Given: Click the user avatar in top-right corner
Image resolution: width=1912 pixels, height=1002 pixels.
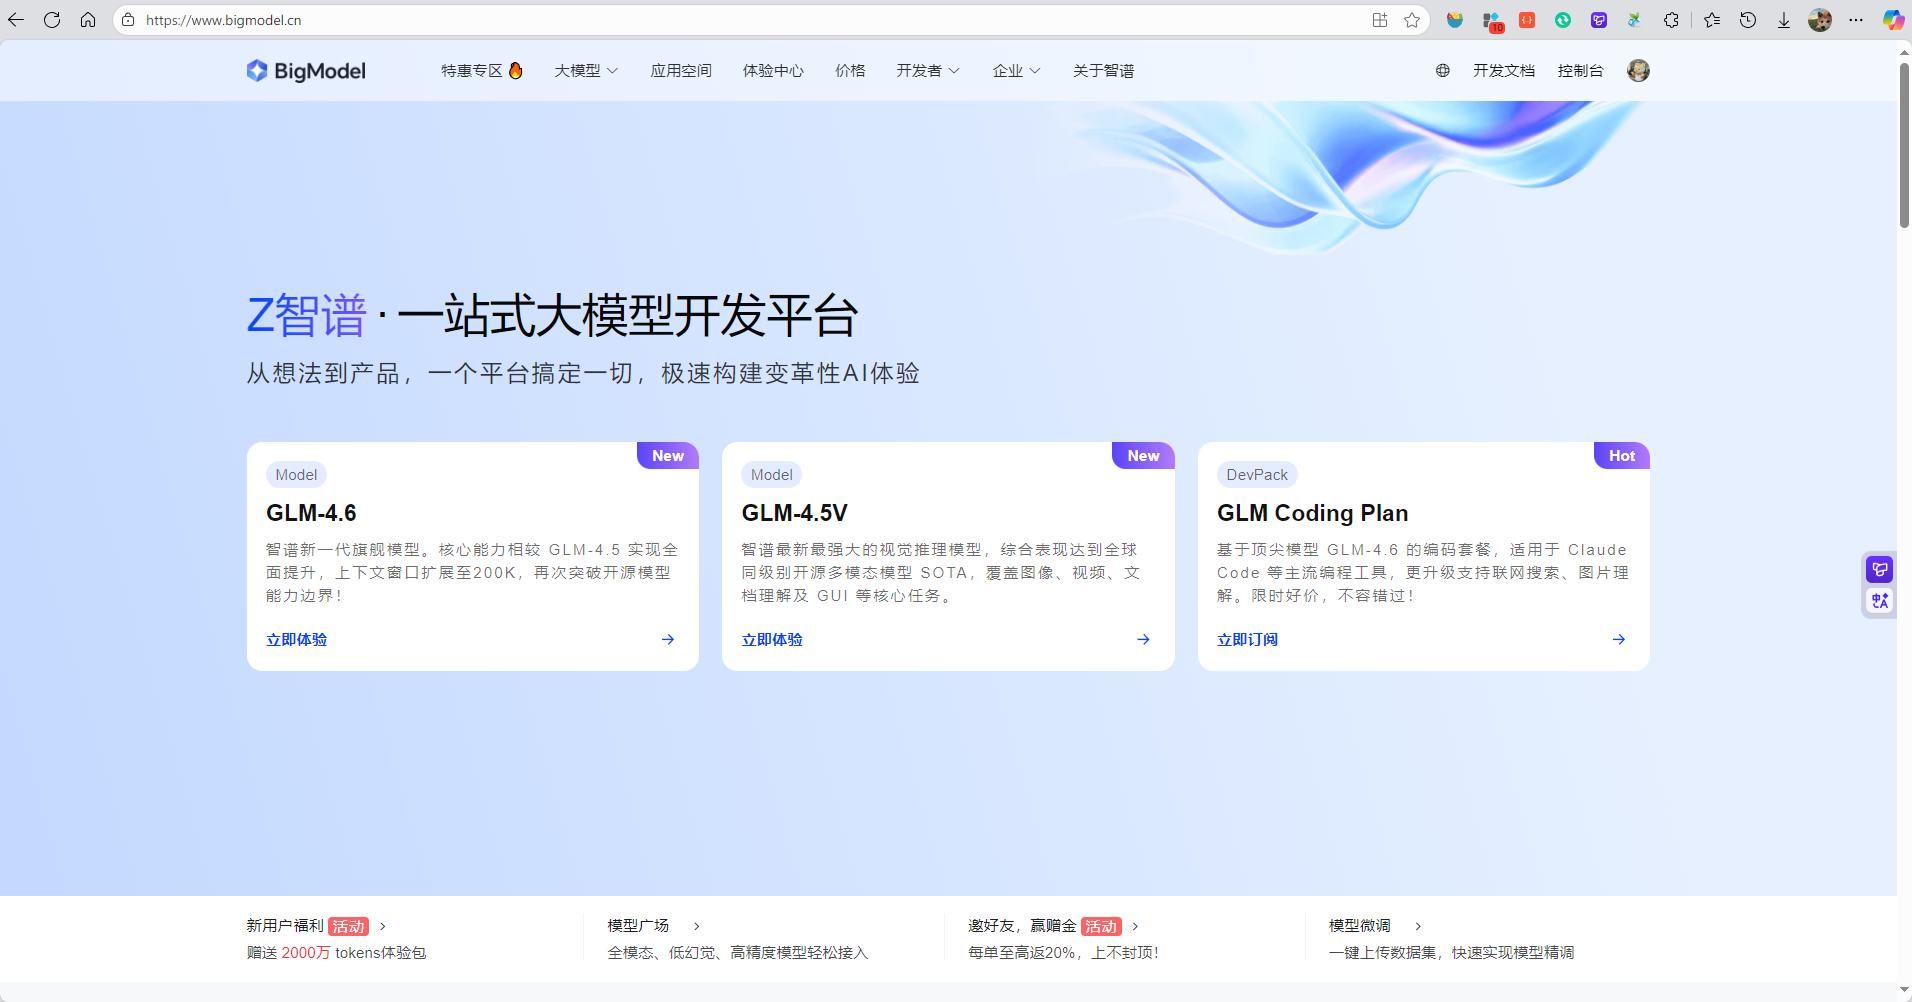Looking at the screenshot, I should pyautogui.click(x=1637, y=70).
